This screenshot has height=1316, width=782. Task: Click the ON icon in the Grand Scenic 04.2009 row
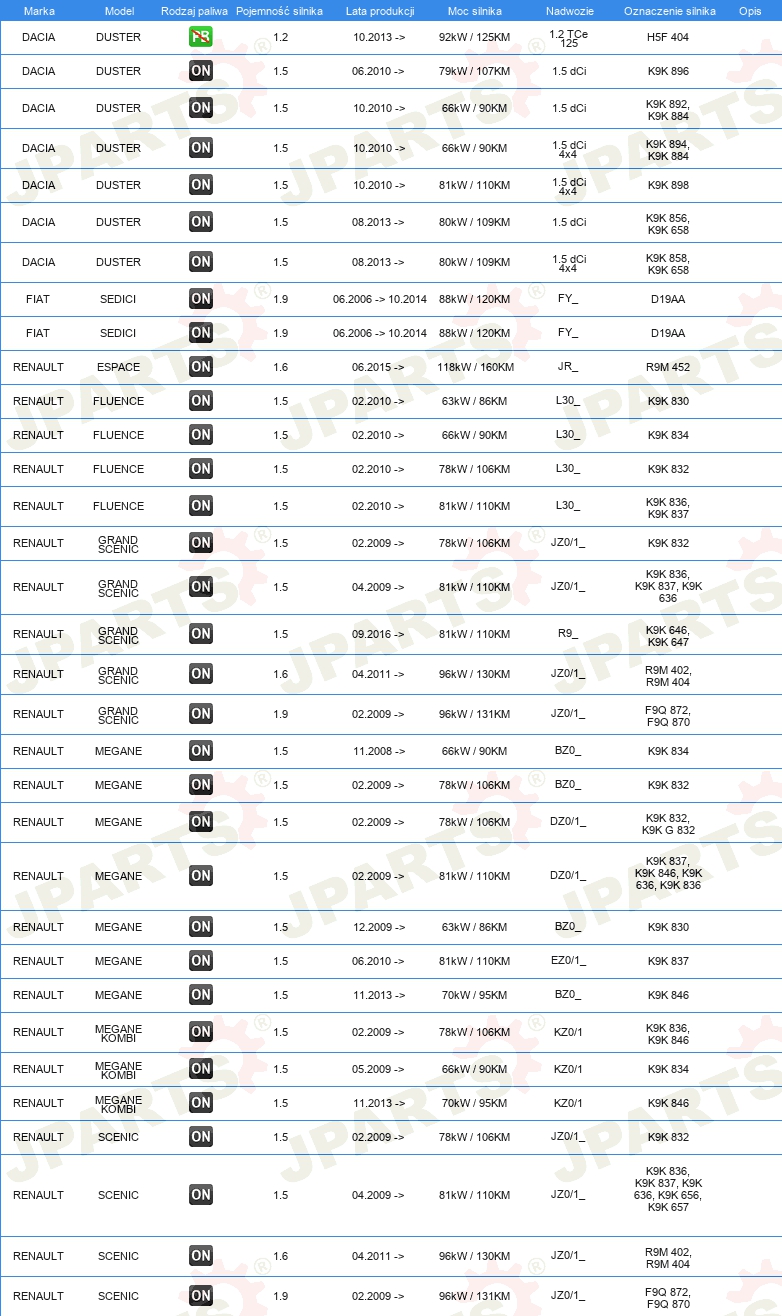pyautogui.click(x=201, y=587)
